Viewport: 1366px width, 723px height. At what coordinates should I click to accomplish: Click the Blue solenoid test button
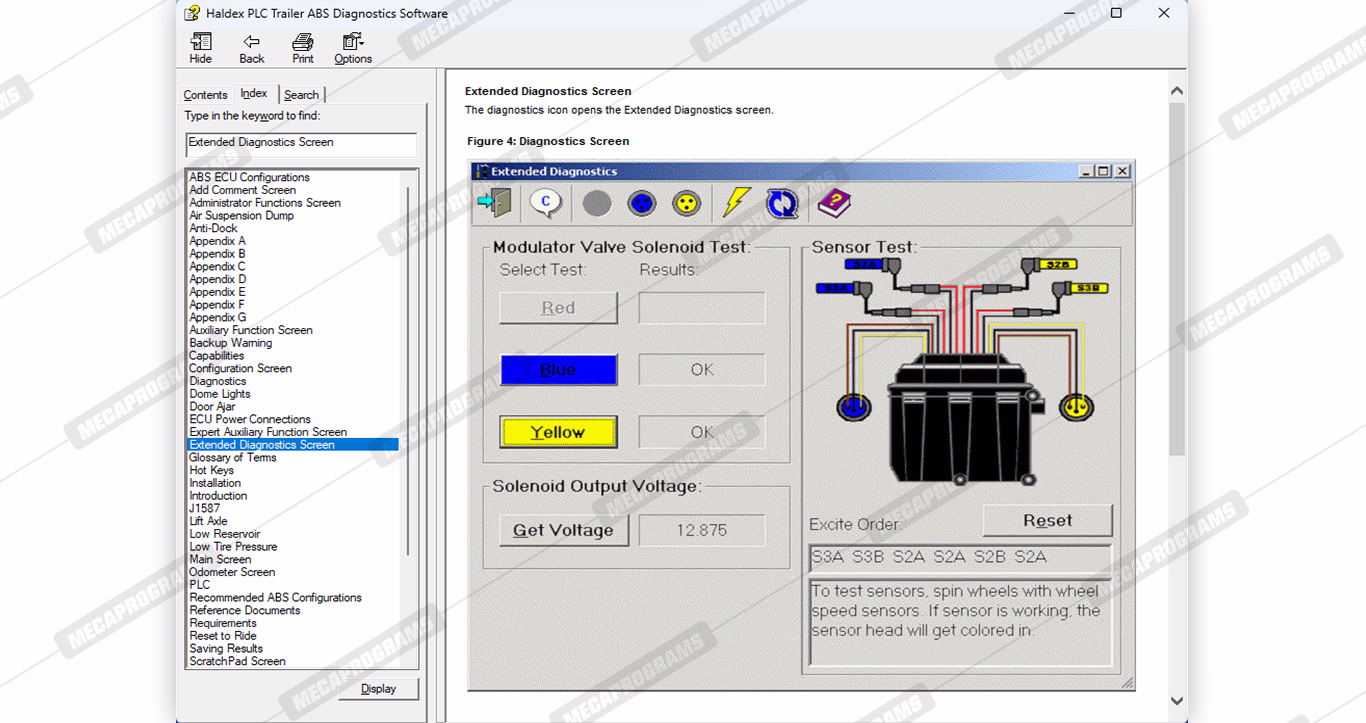(x=558, y=370)
